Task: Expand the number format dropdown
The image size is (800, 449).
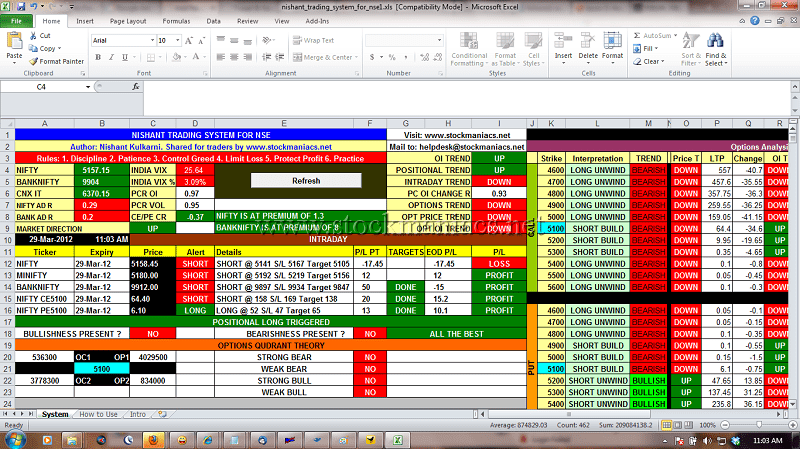Action: click(x=439, y=40)
